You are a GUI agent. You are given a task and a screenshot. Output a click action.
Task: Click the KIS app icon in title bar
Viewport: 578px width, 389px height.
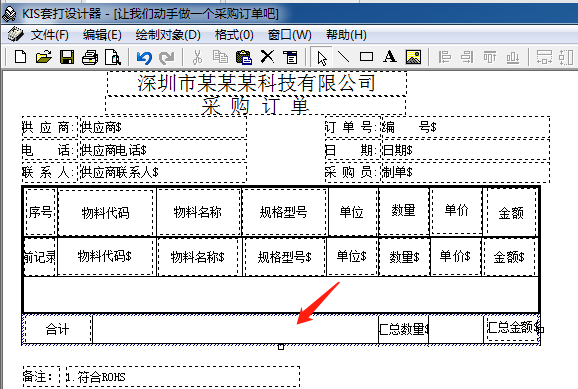point(9,14)
